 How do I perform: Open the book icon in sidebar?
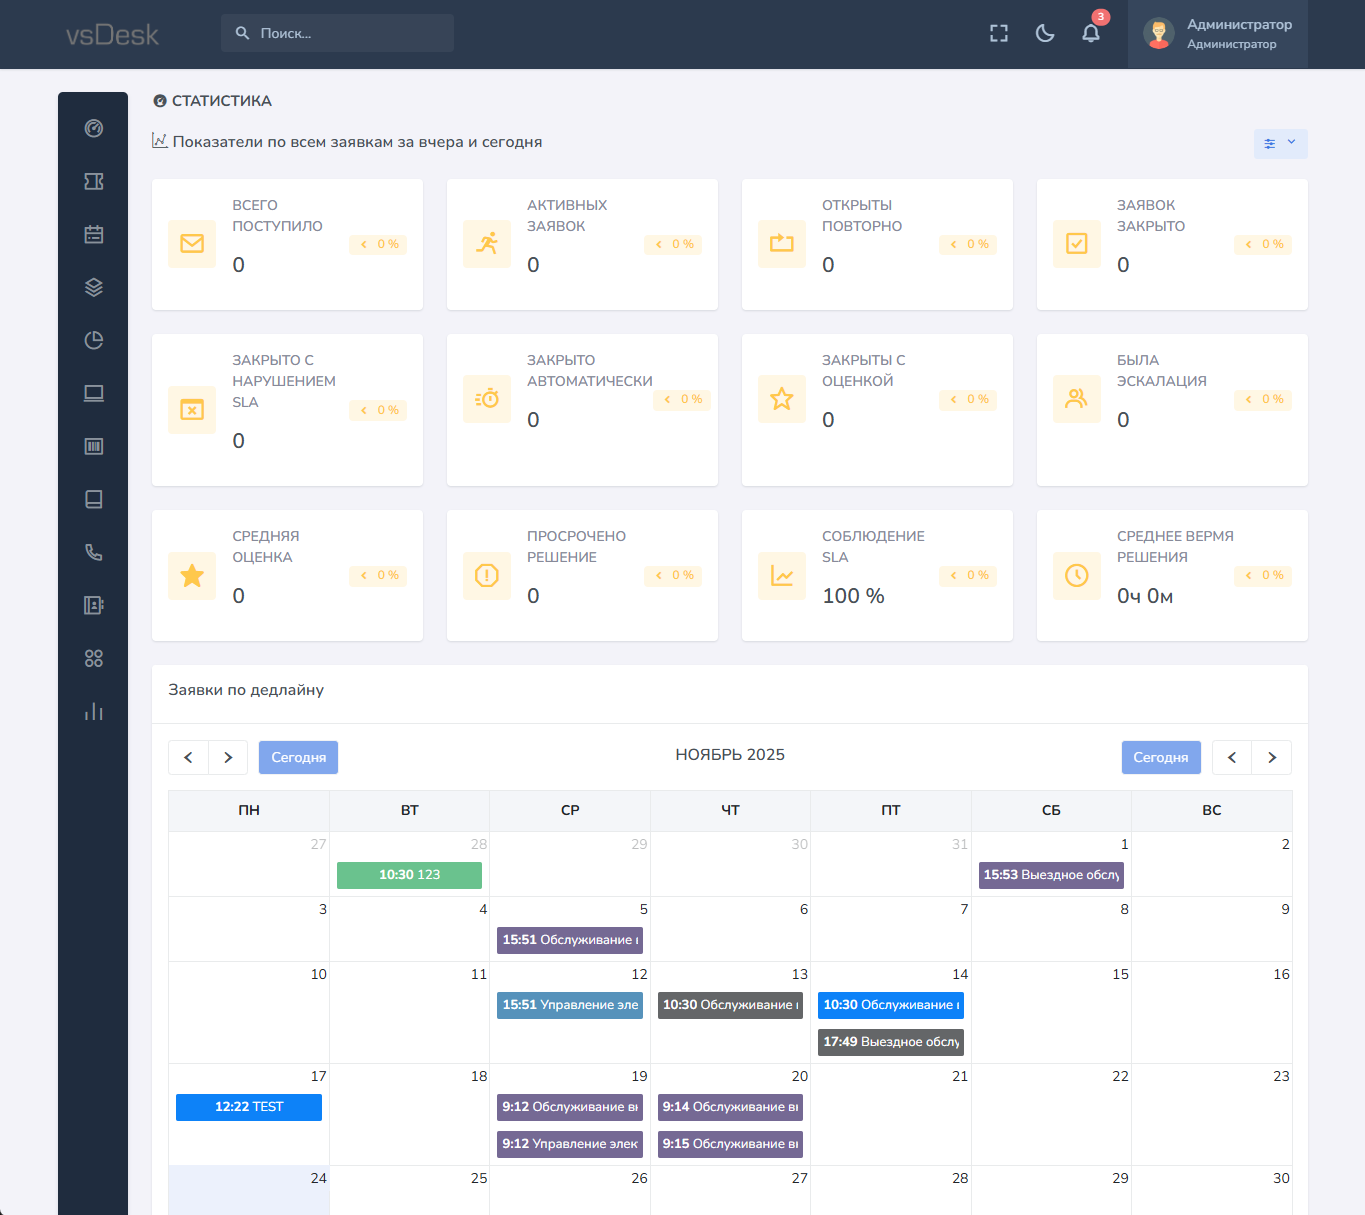coord(94,499)
